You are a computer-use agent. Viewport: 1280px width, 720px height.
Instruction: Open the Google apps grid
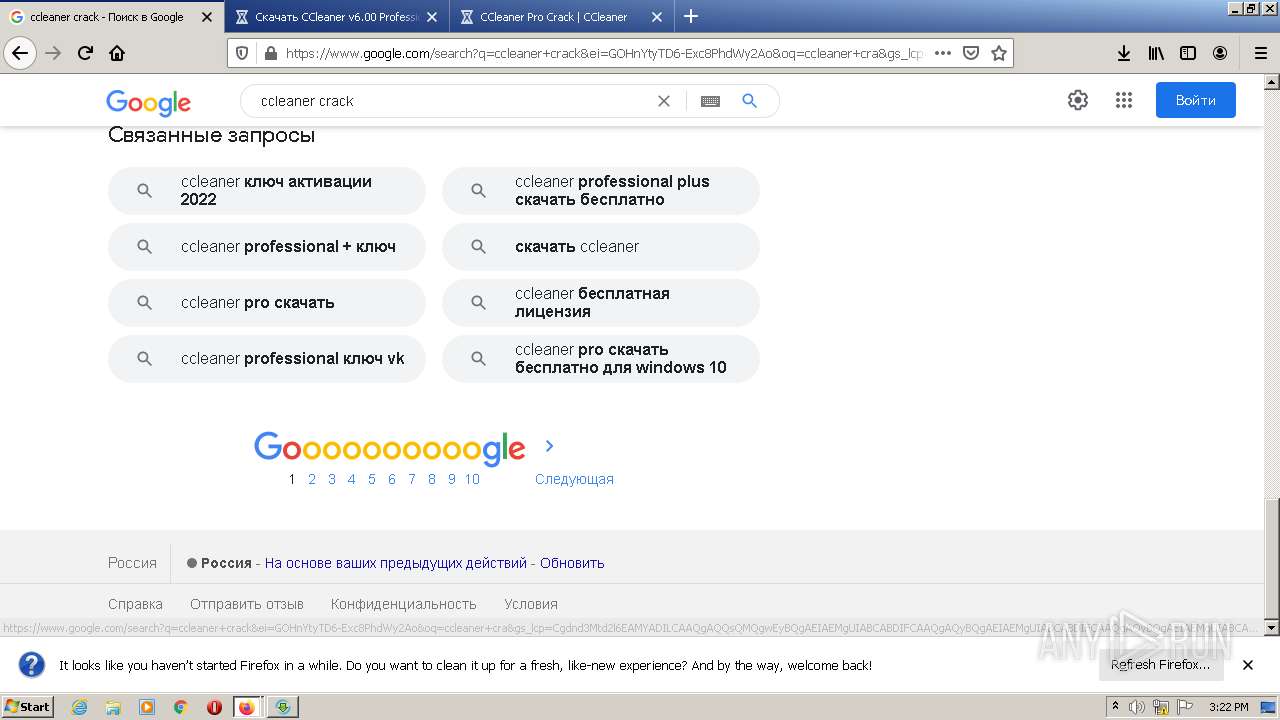click(x=1124, y=100)
